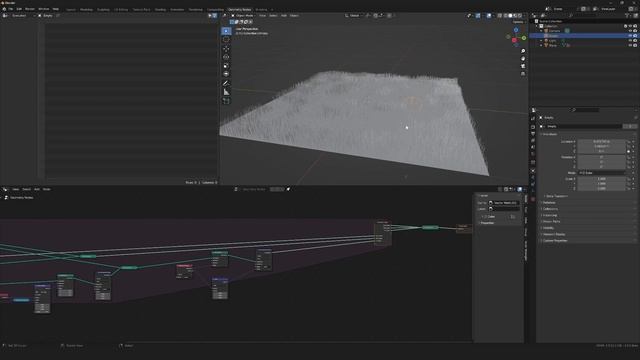Viewport: 640px width, 360px height.
Task: Toggle X-ray in viewport header
Action: click(500, 16)
